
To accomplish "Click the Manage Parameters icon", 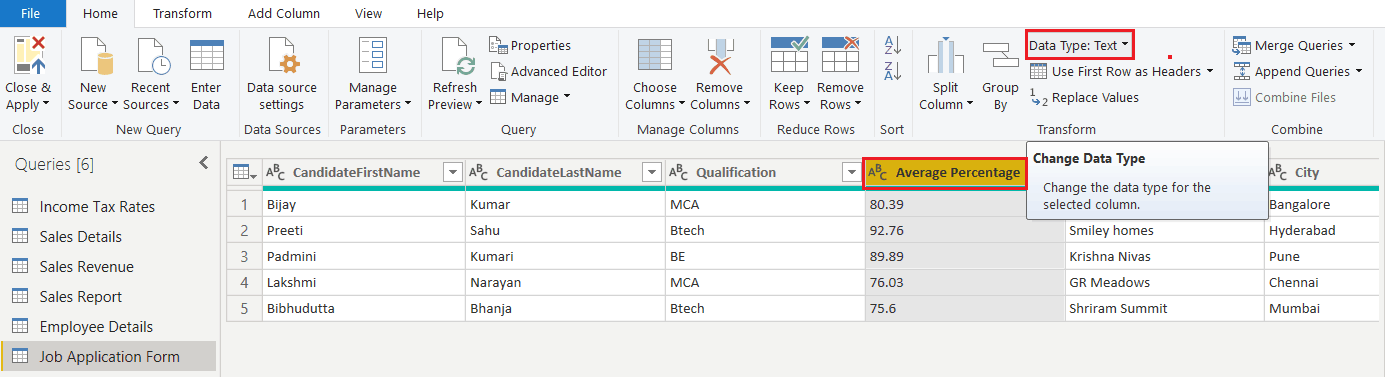I will [x=373, y=56].
